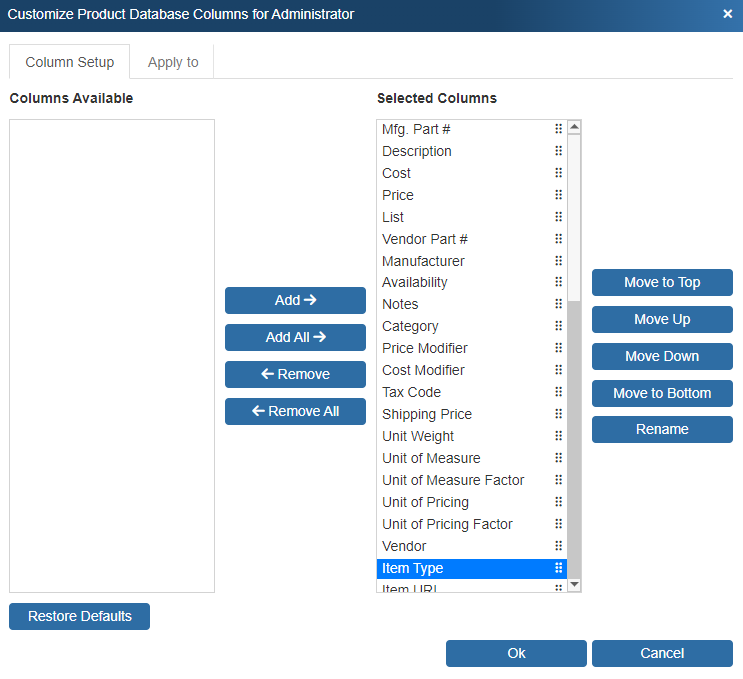Click the drag handle next to Description
Viewport: 743px width, 679px height.
tap(558, 151)
